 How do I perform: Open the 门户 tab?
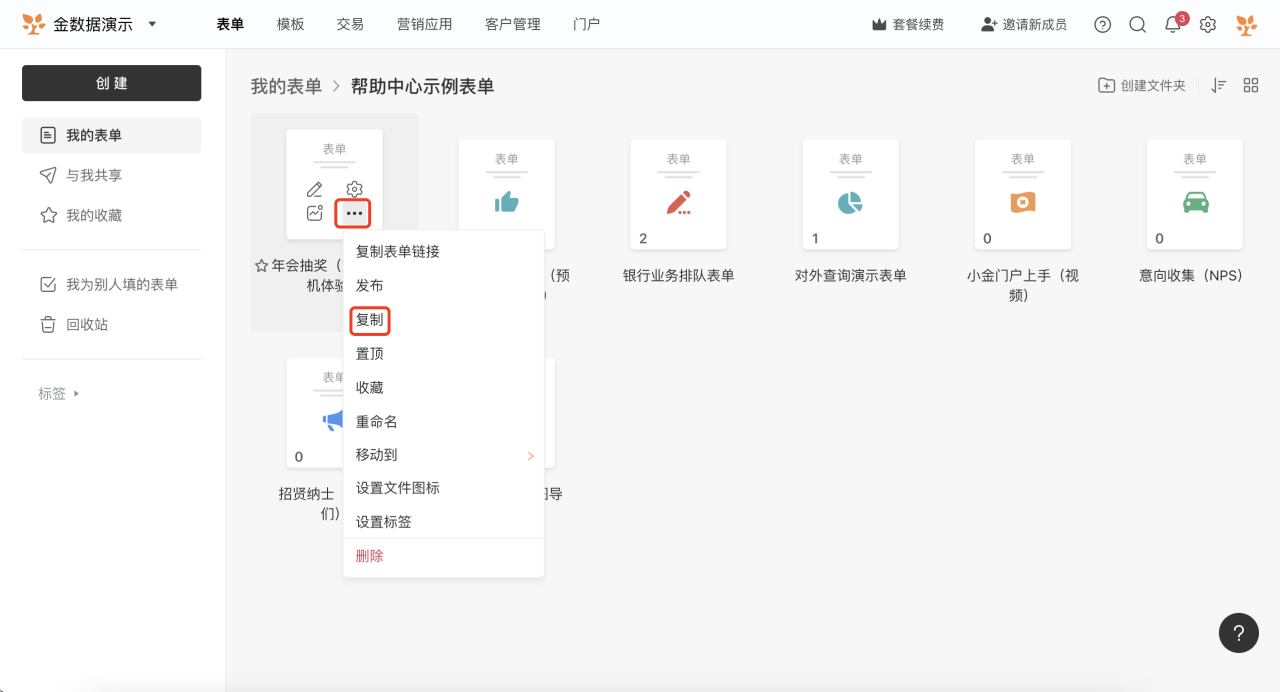point(586,24)
